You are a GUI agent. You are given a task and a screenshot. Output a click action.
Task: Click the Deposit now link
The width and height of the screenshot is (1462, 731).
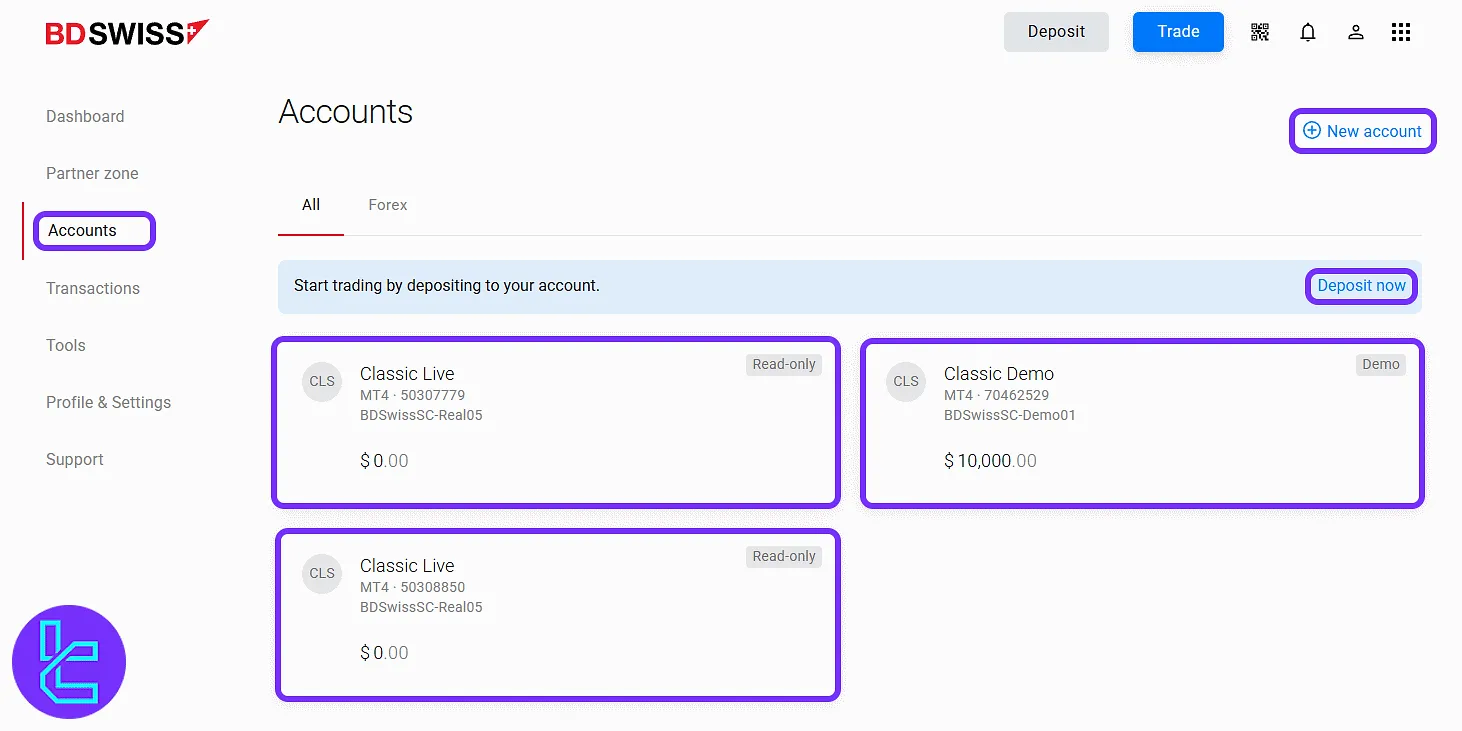coord(1361,286)
